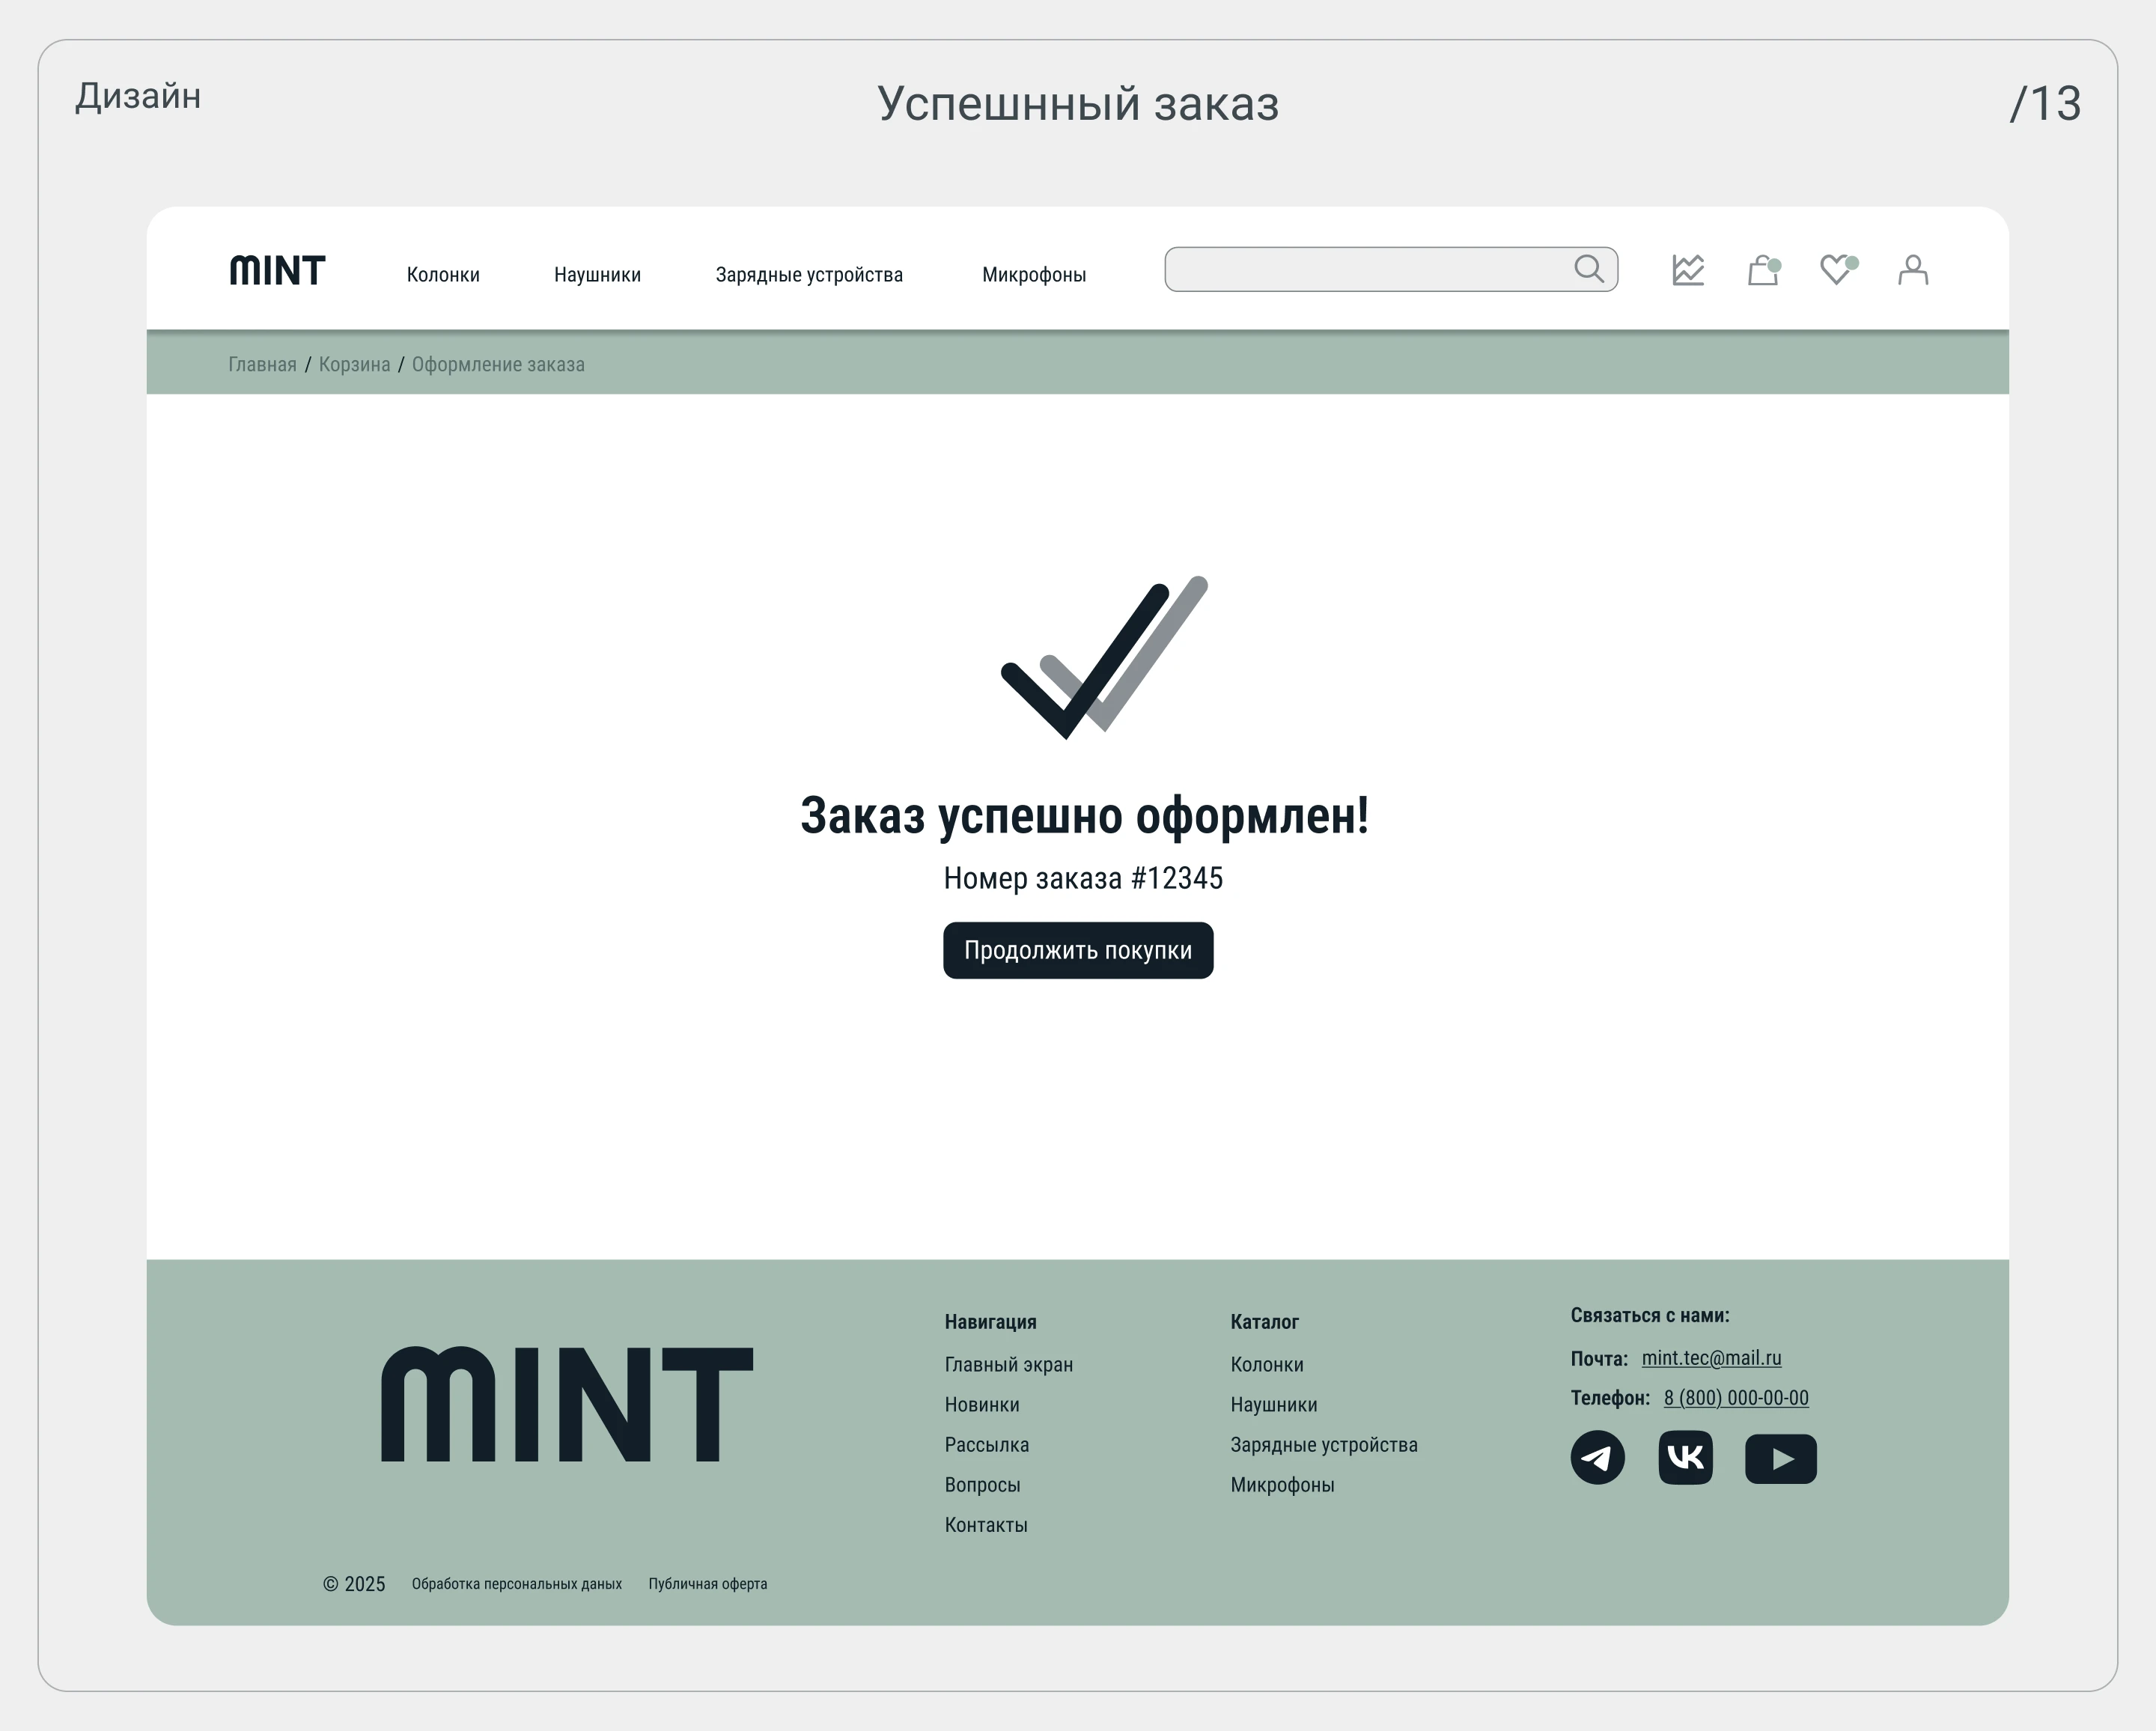Open the YouTube icon in the footer
2156x1731 pixels.
1781,1459
